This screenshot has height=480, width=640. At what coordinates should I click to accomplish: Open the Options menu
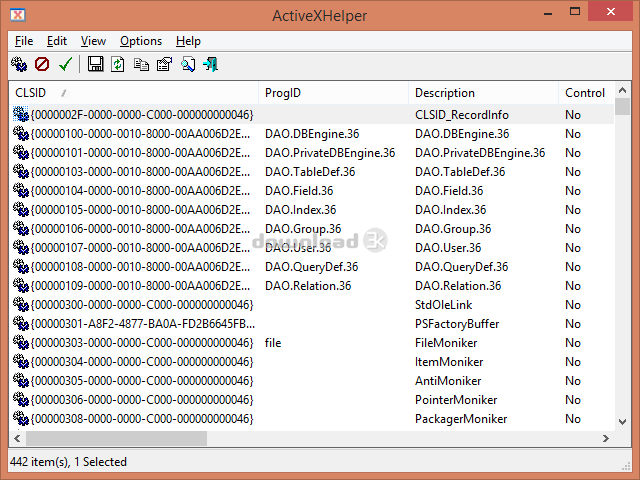pyautogui.click(x=141, y=41)
